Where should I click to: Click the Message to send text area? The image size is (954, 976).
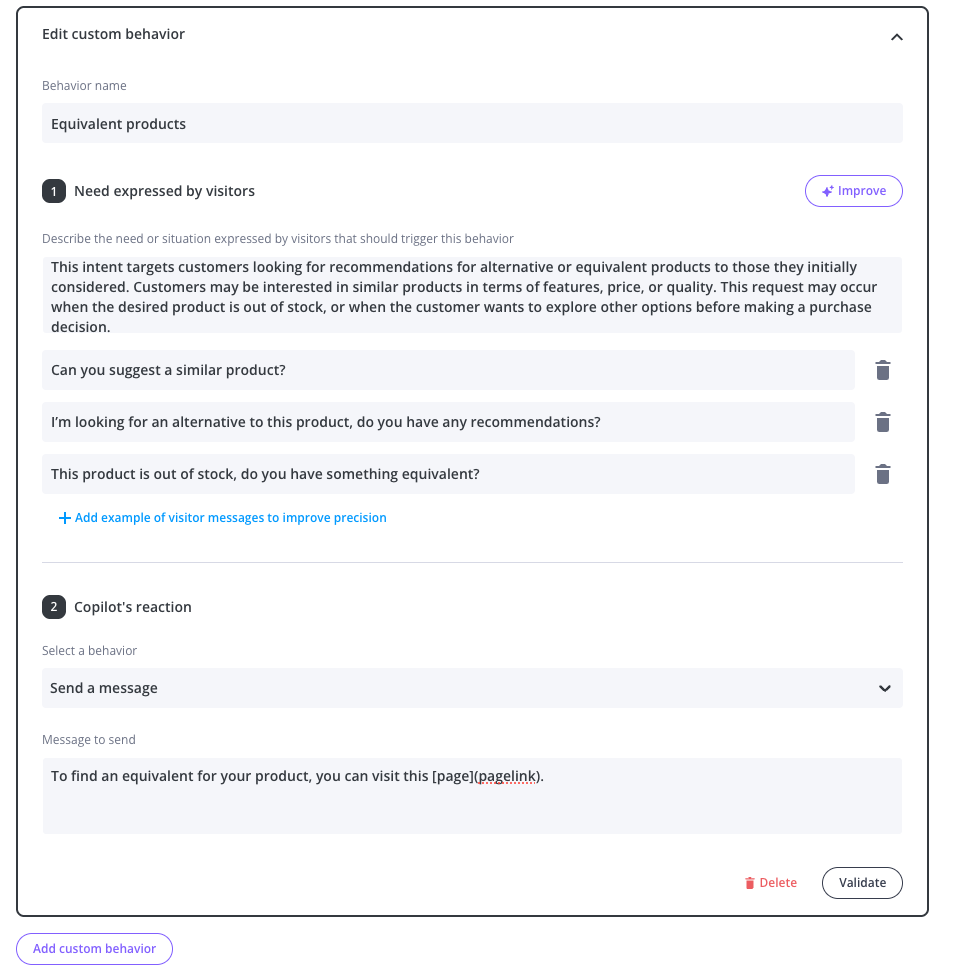click(x=472, y=796)
